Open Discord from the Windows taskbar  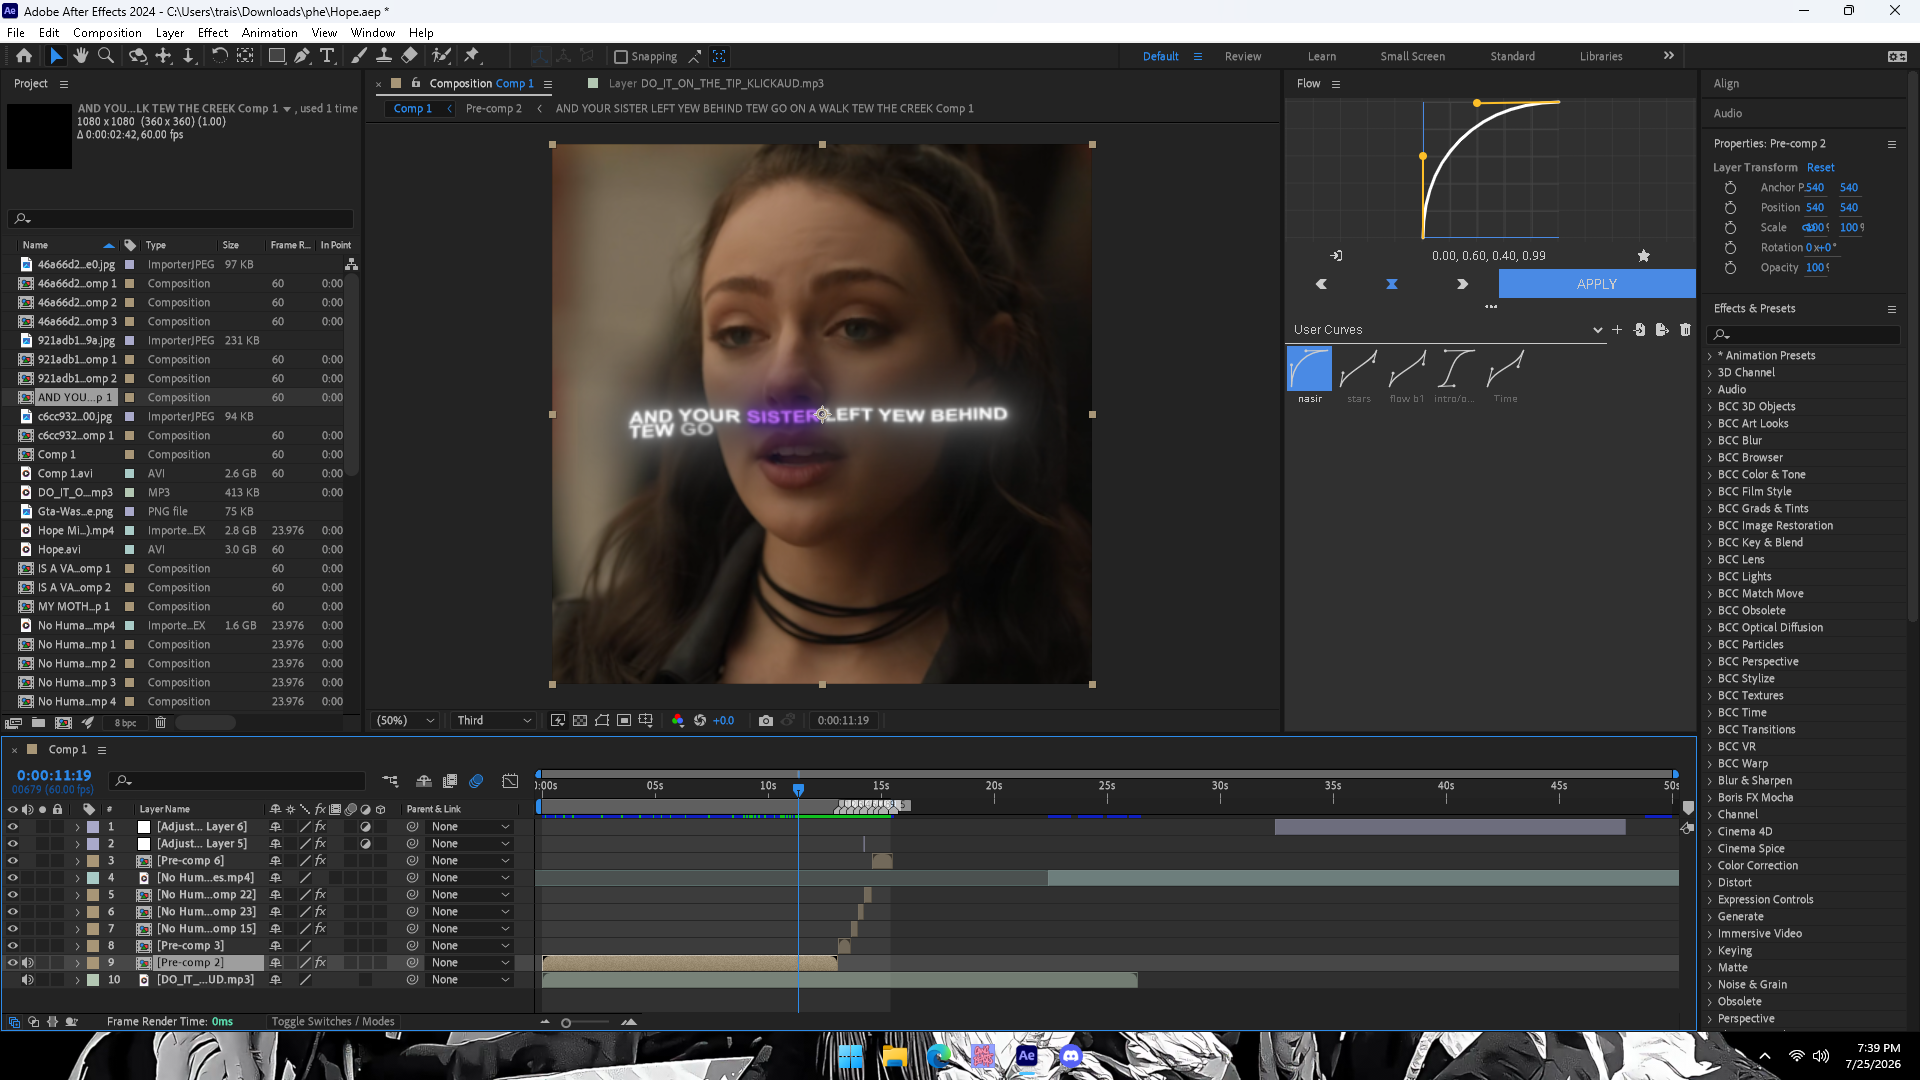[x=1071, y=1056]
